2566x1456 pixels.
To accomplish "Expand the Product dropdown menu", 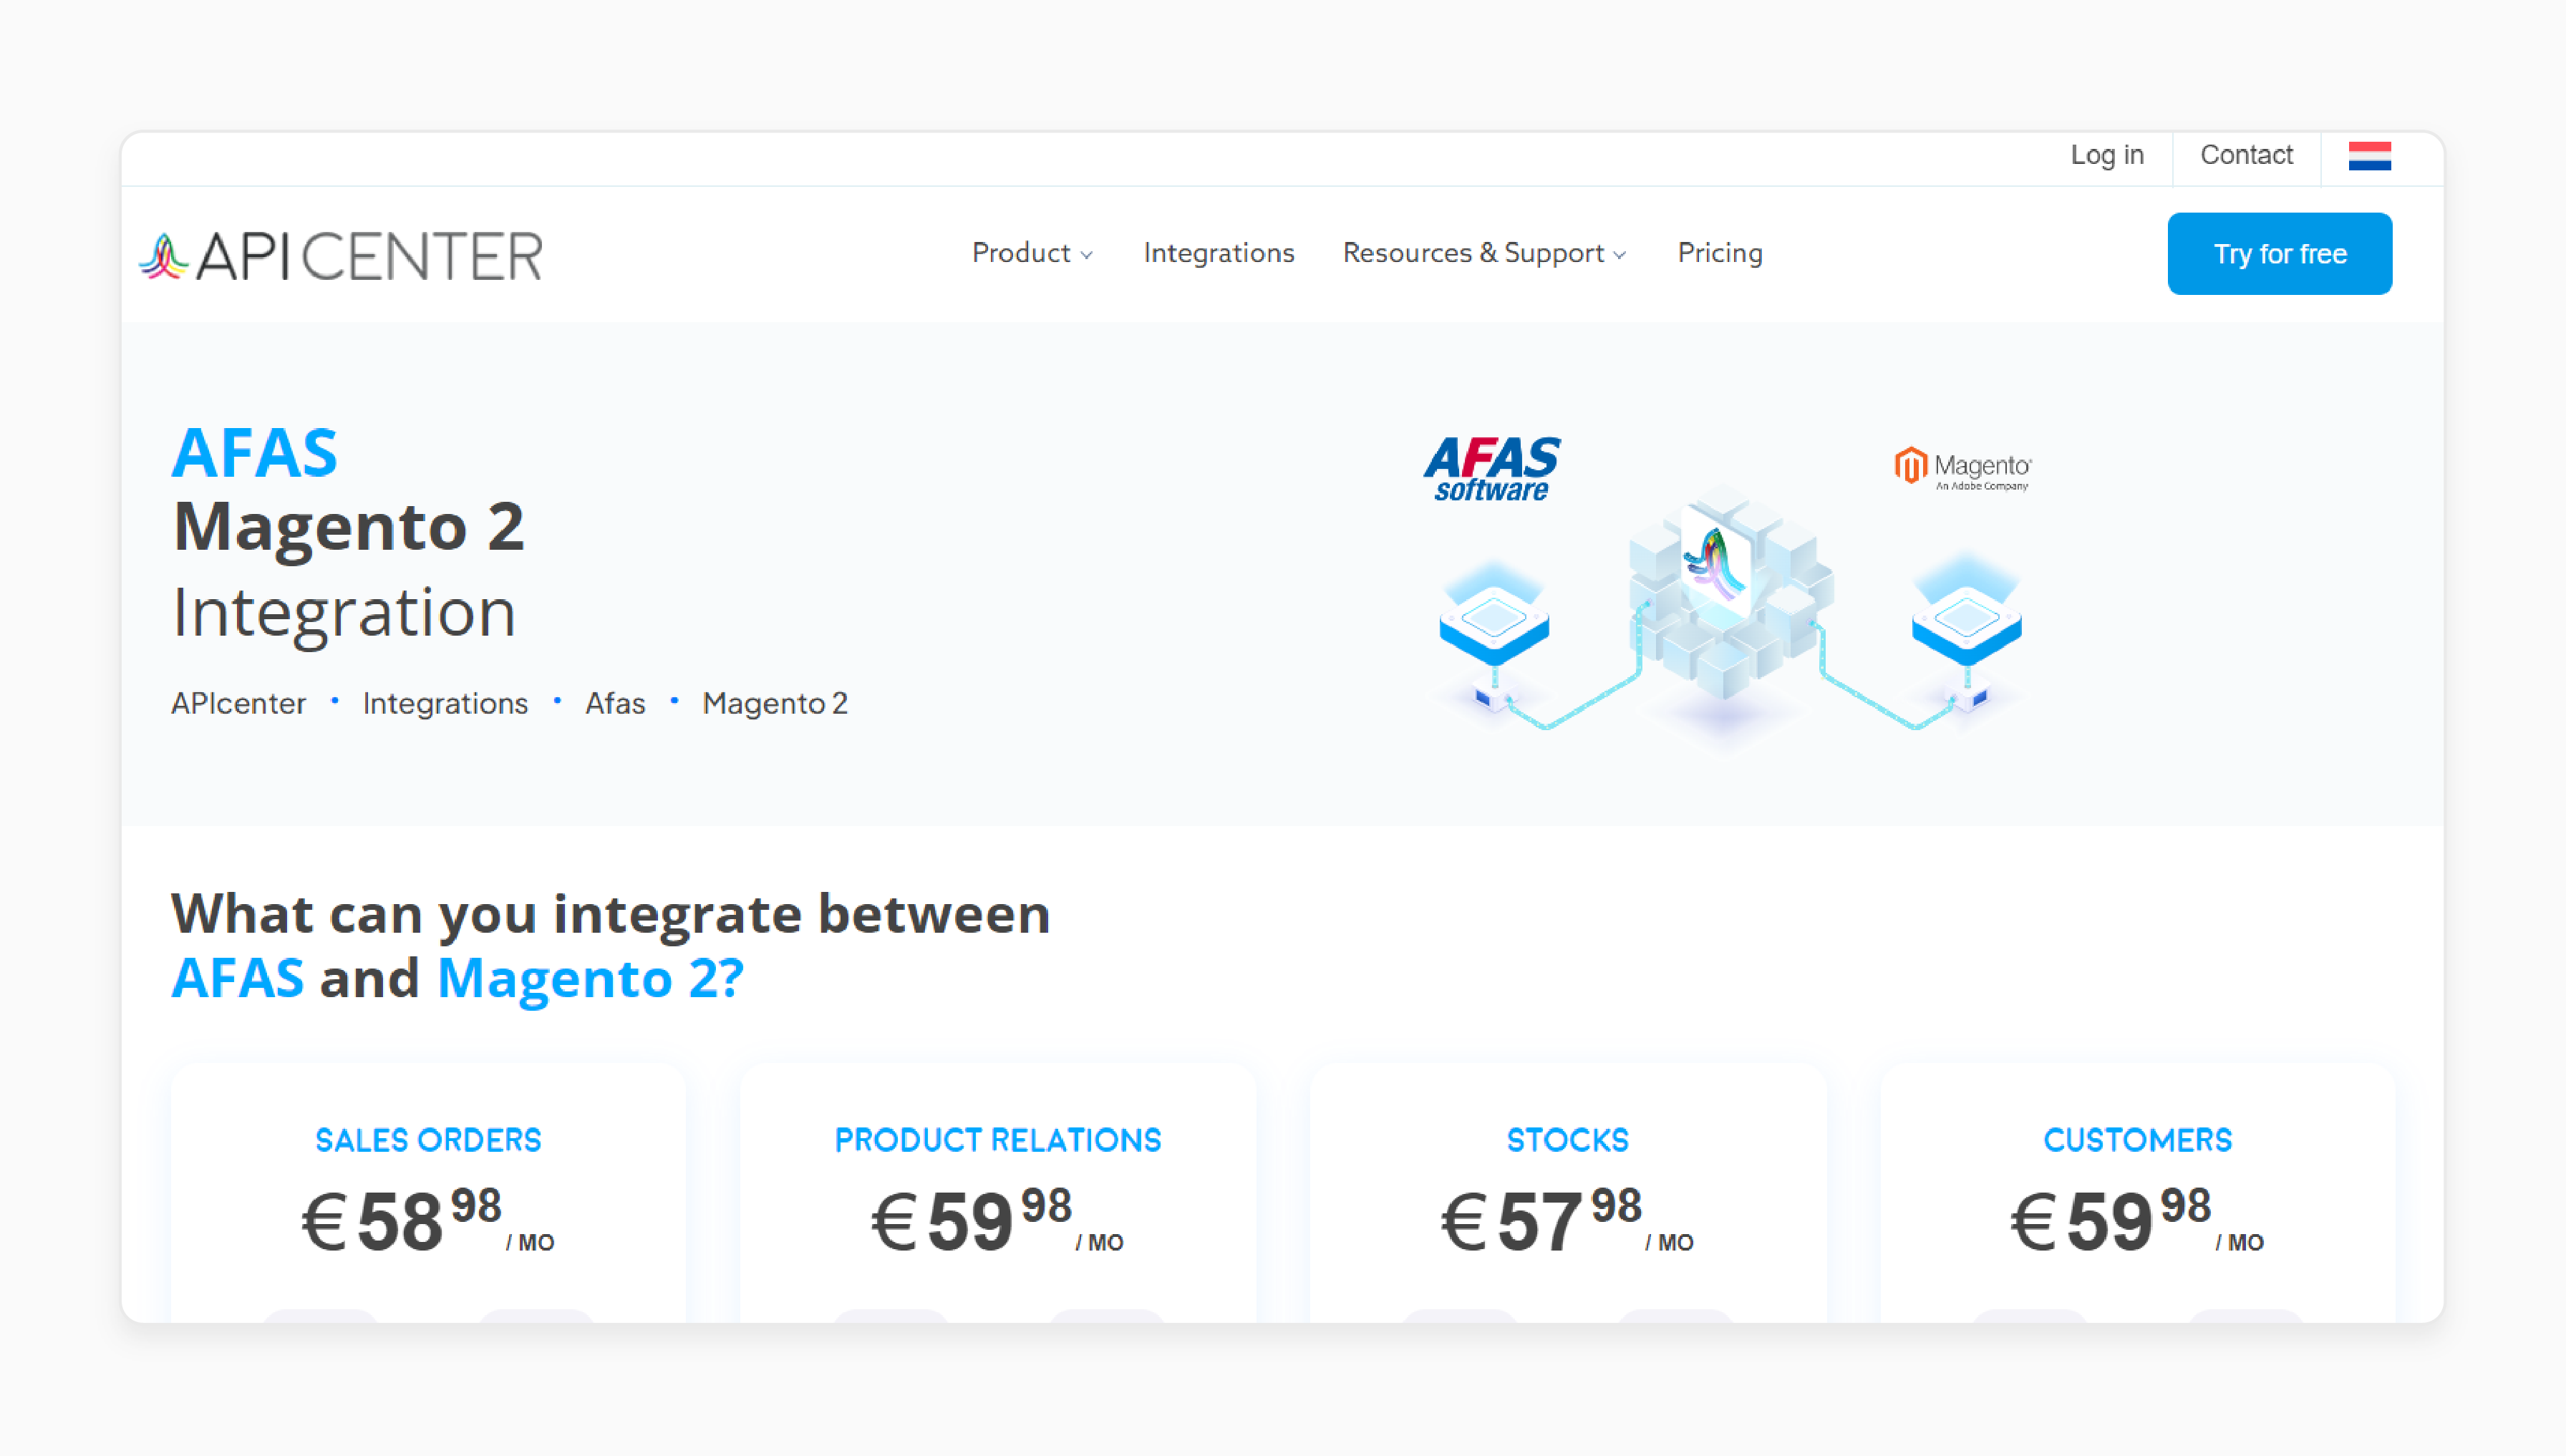I will coord(1030,252).
